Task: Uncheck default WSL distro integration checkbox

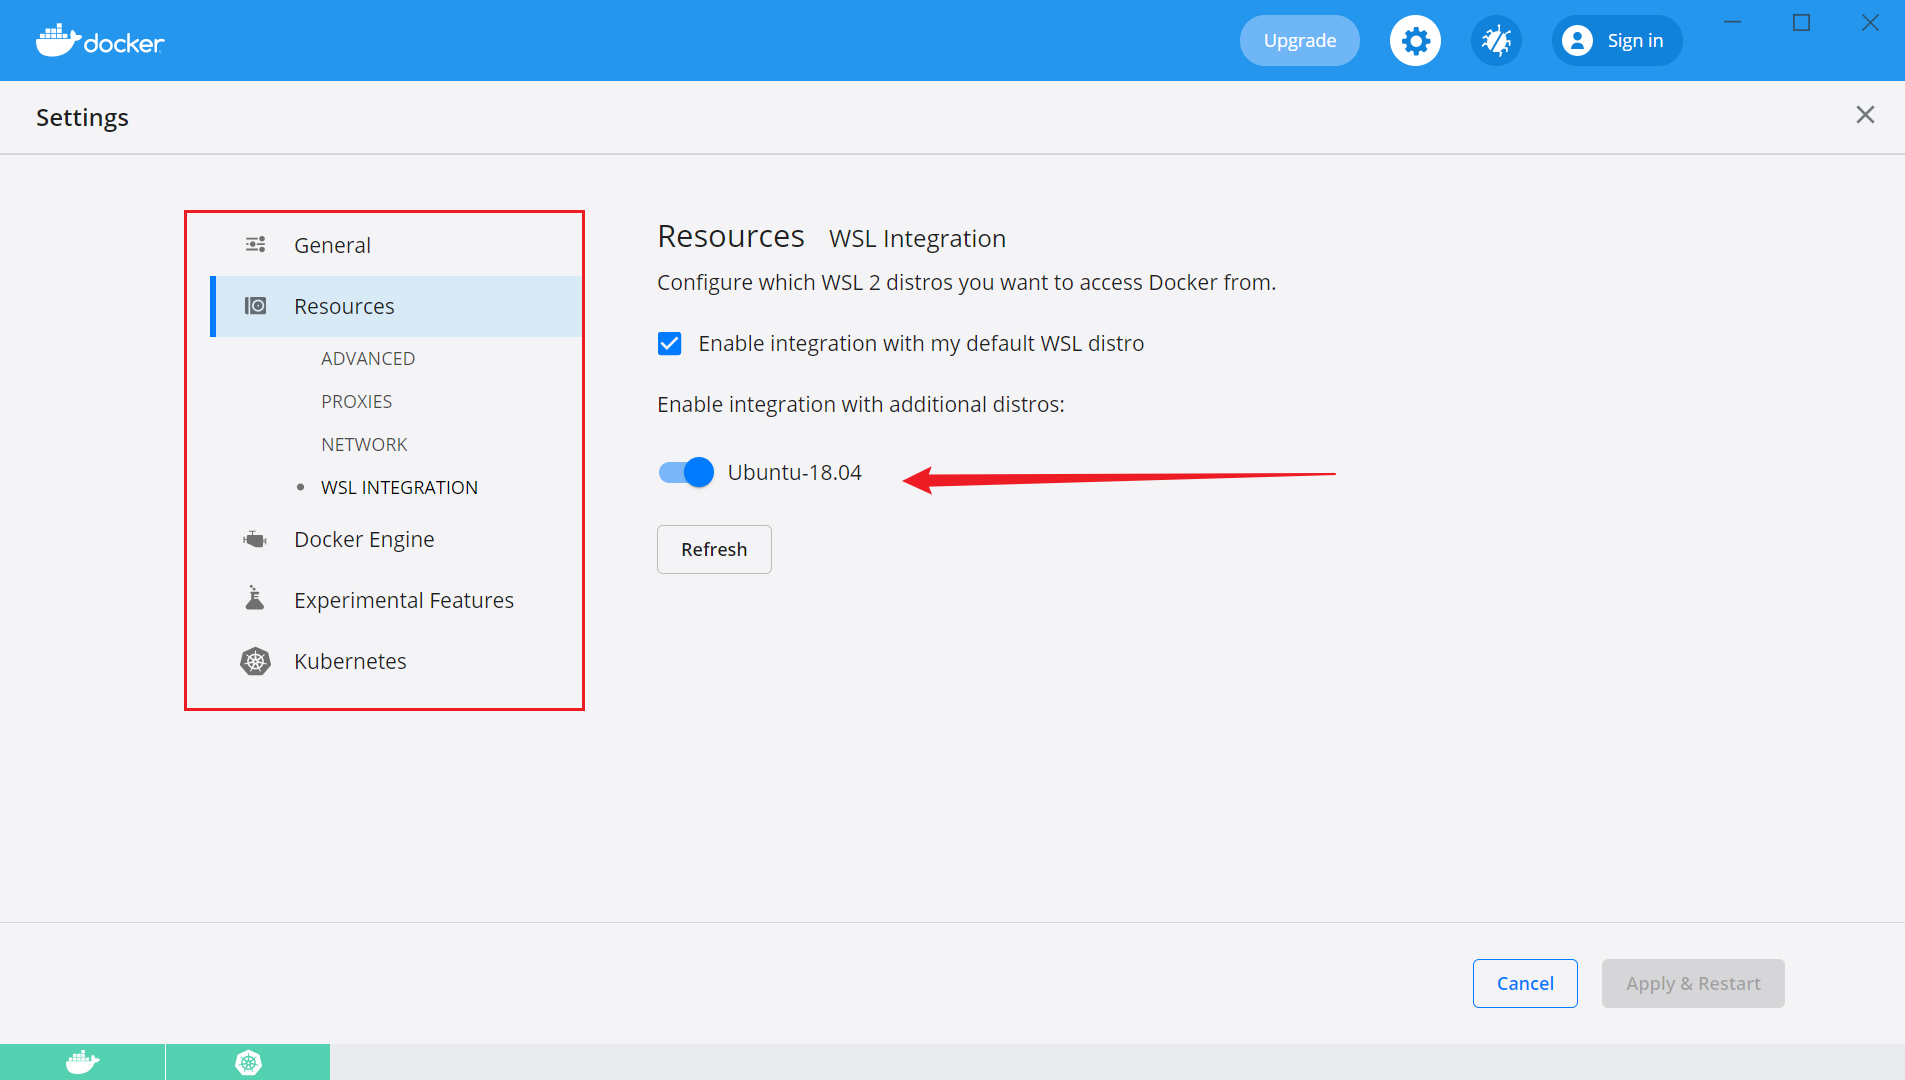Action: [670, 344]
